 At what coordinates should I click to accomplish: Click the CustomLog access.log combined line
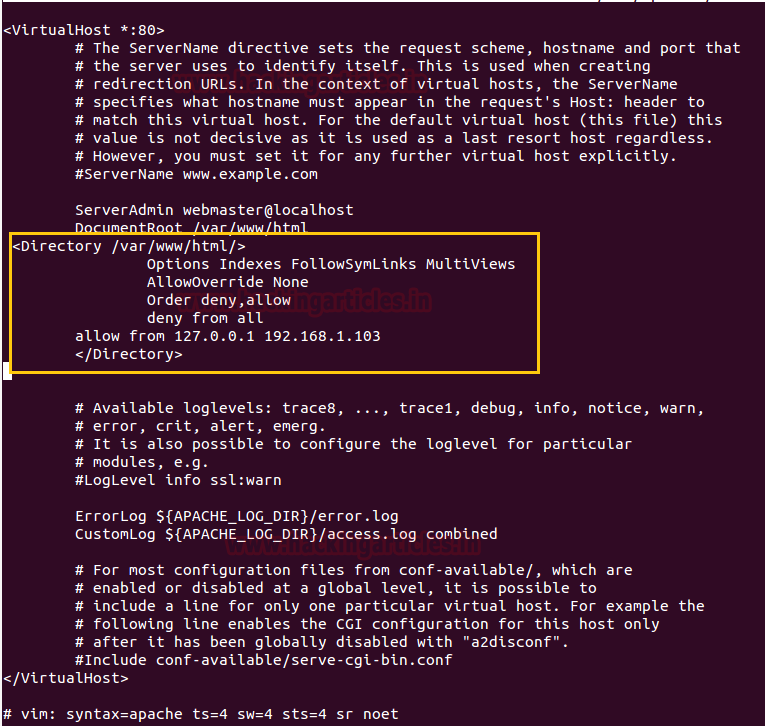[x=286, y=534]
